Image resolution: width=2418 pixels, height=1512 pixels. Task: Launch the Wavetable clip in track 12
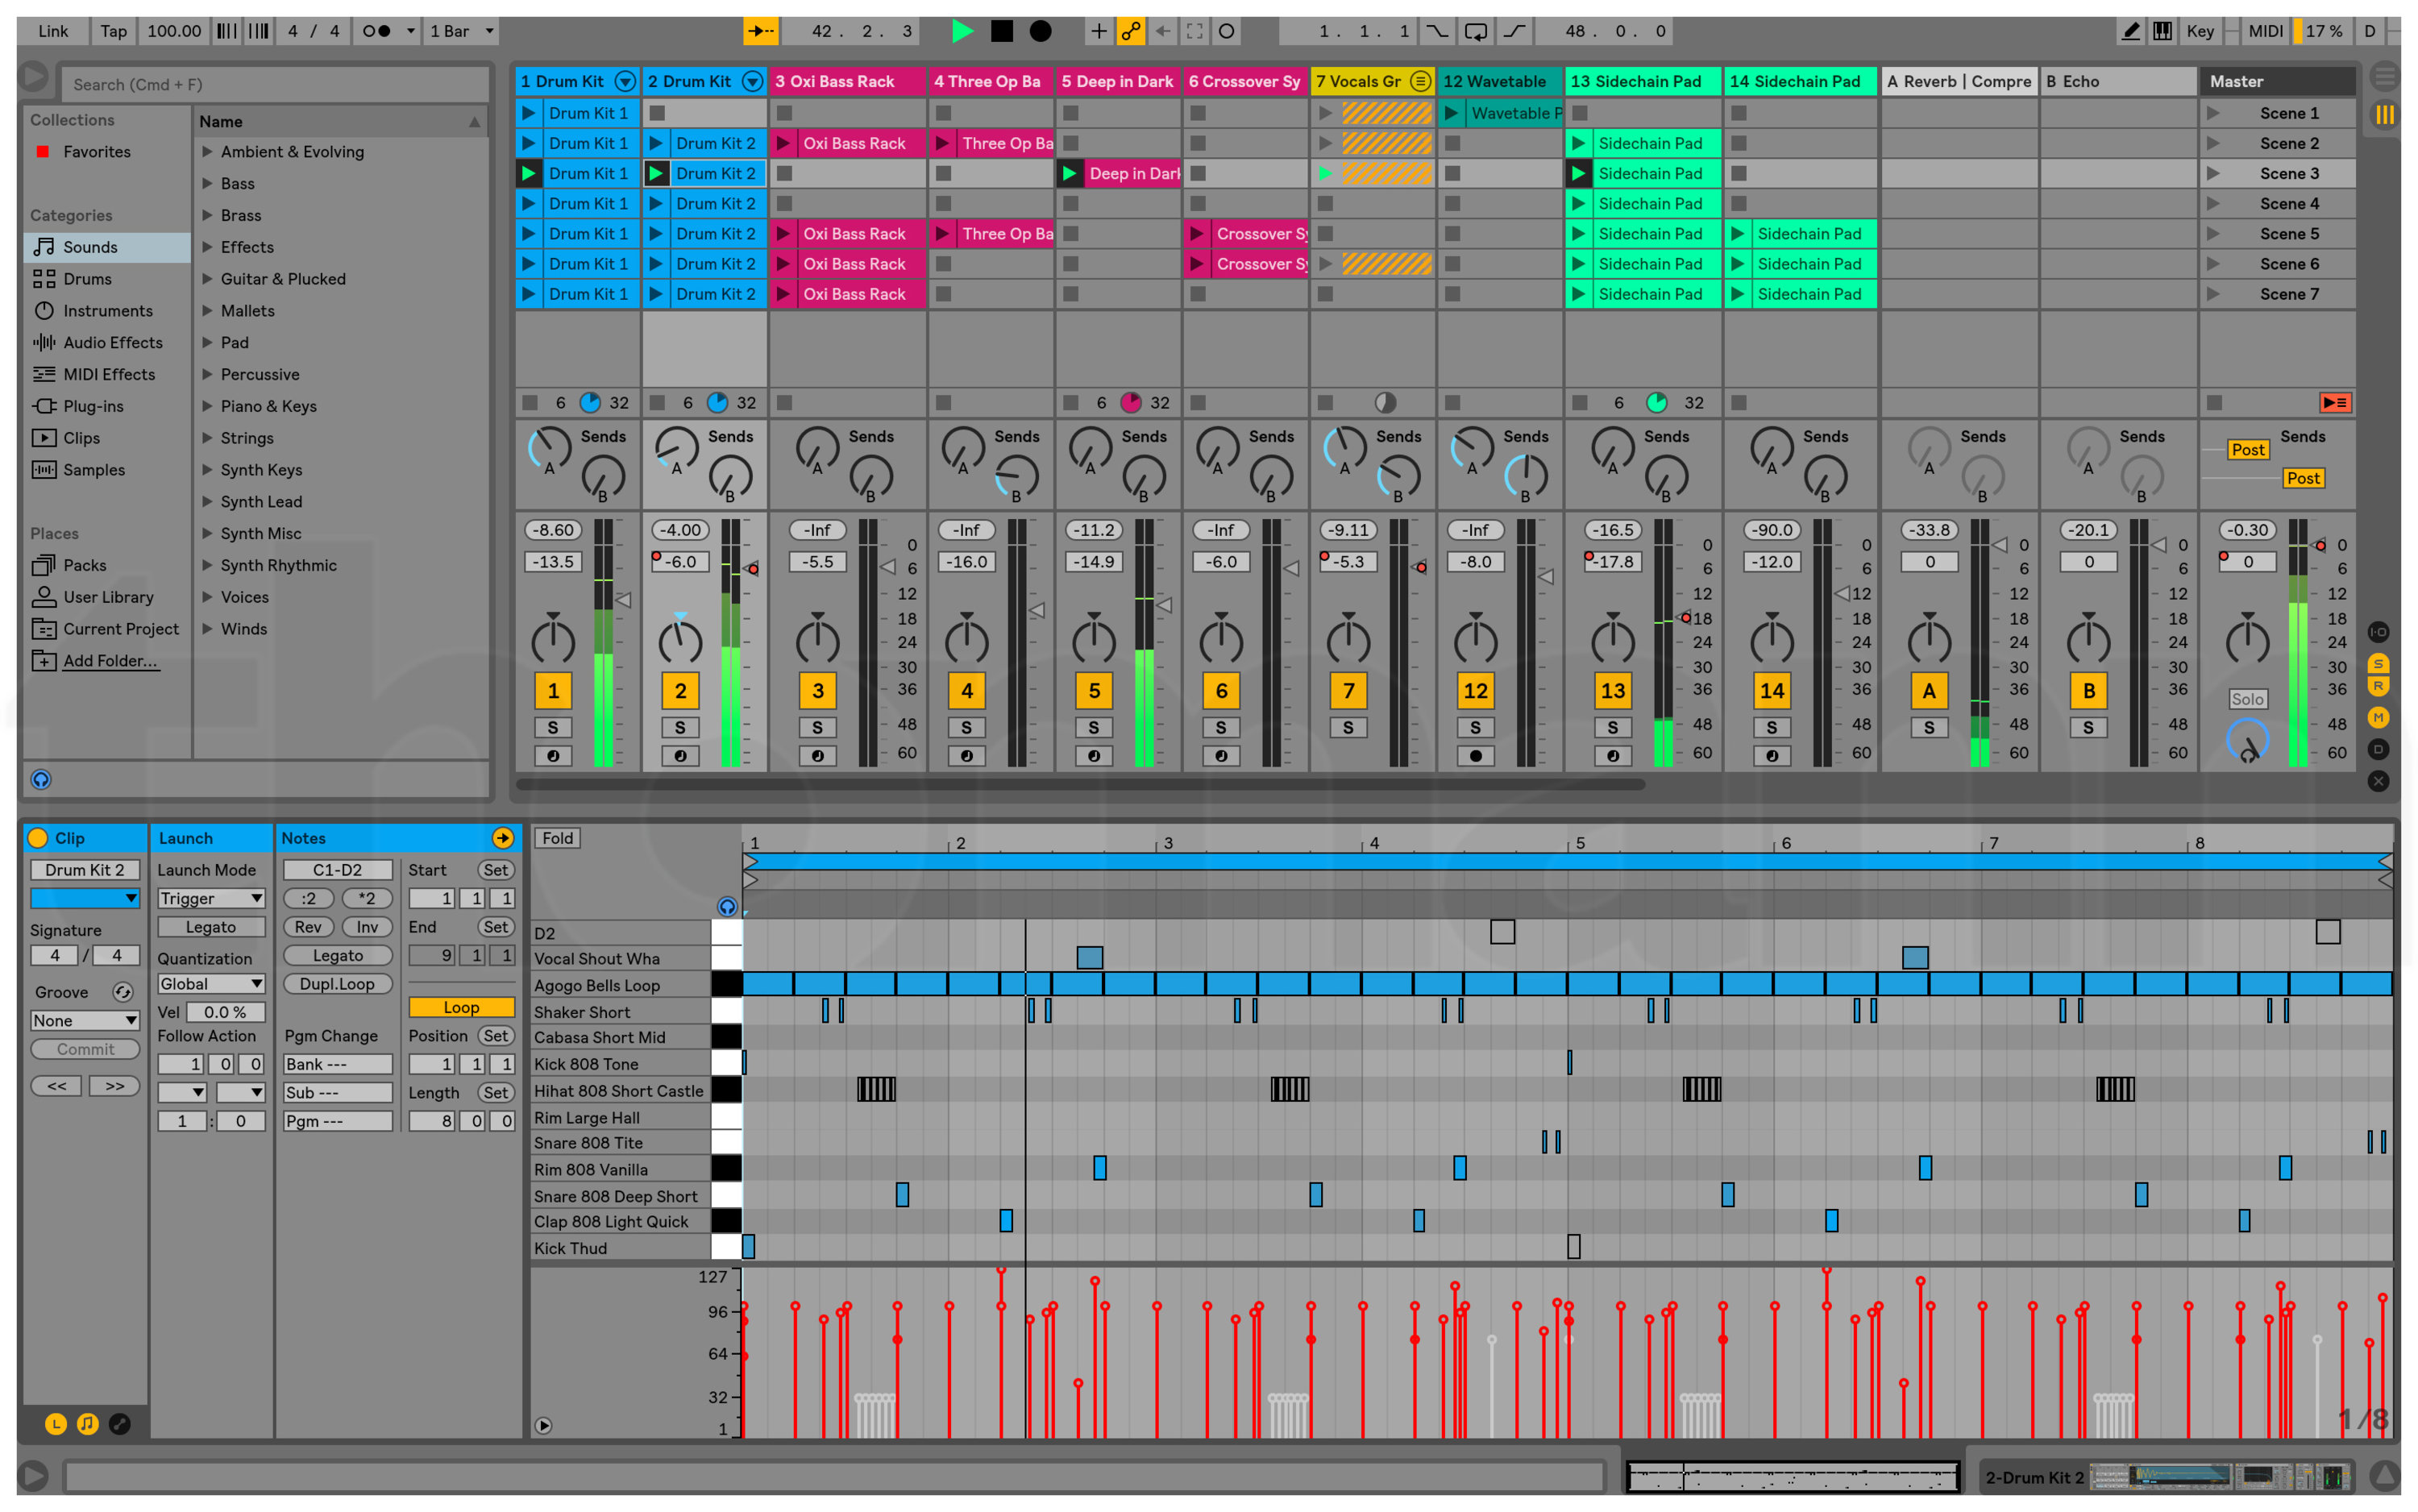tap(1450, 113)
